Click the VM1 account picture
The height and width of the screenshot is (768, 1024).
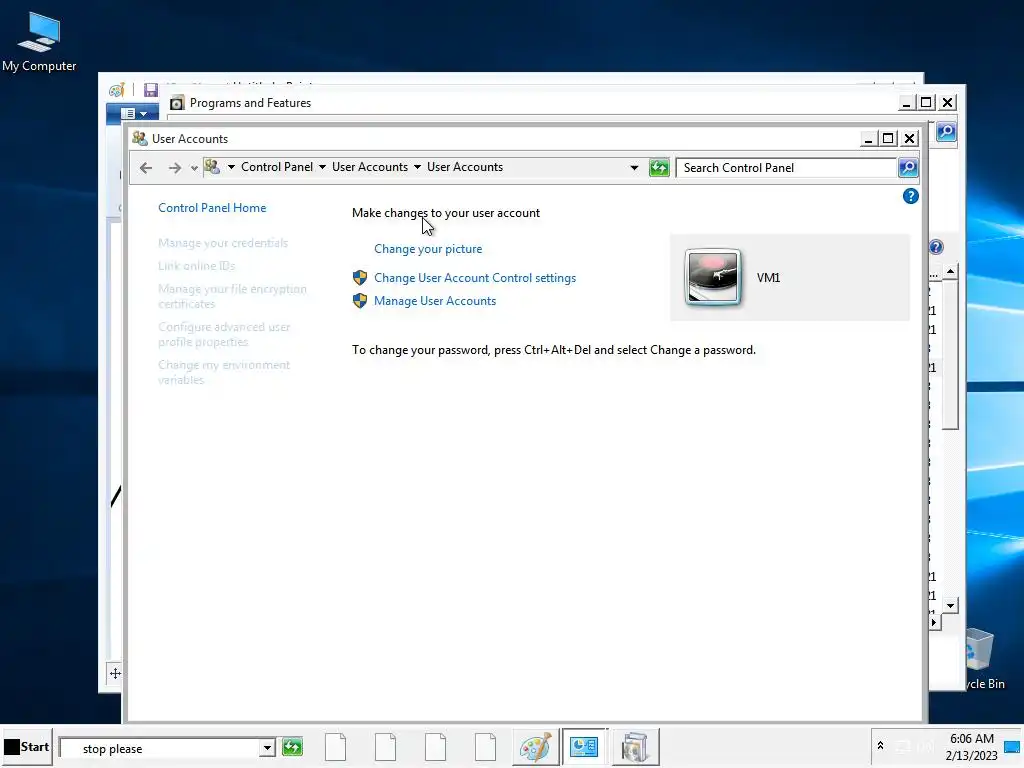pyautogui.click(x=712, y=278)
